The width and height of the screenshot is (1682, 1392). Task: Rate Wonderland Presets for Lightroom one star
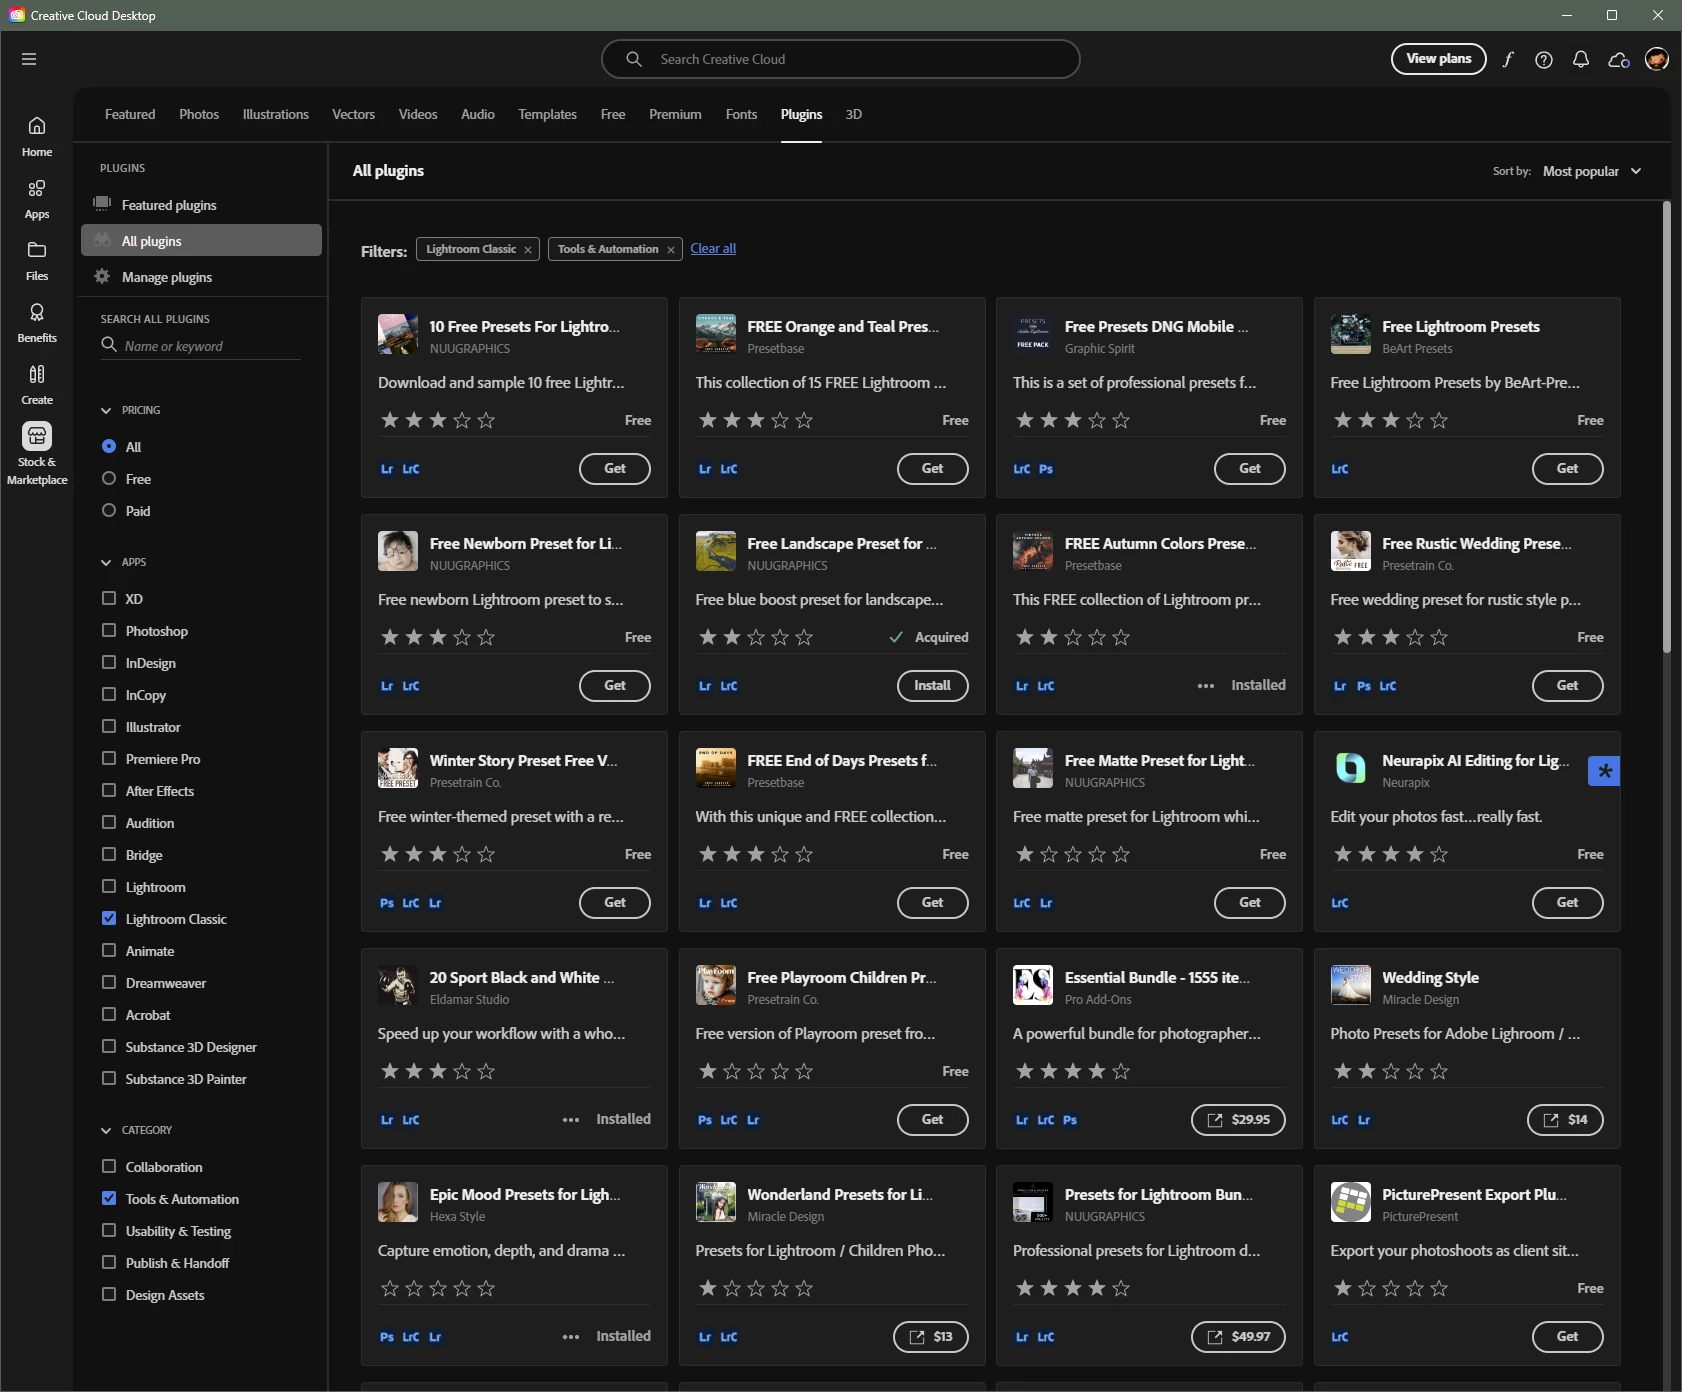point(708,1289)
